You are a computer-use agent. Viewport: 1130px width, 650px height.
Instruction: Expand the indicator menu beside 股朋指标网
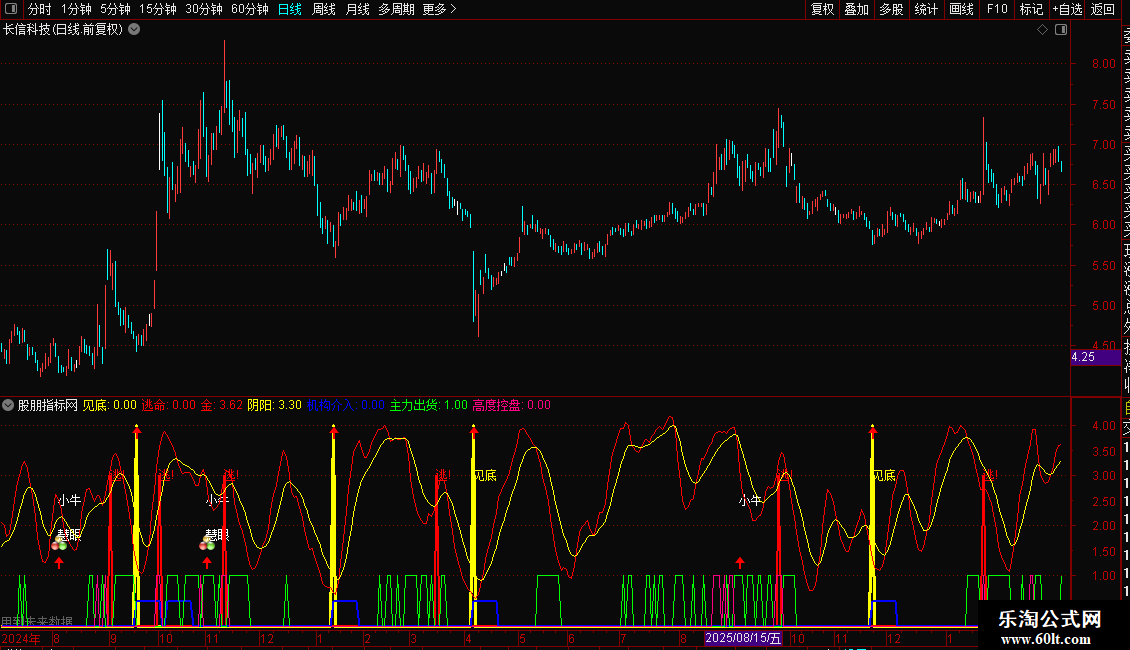(8, 405)
